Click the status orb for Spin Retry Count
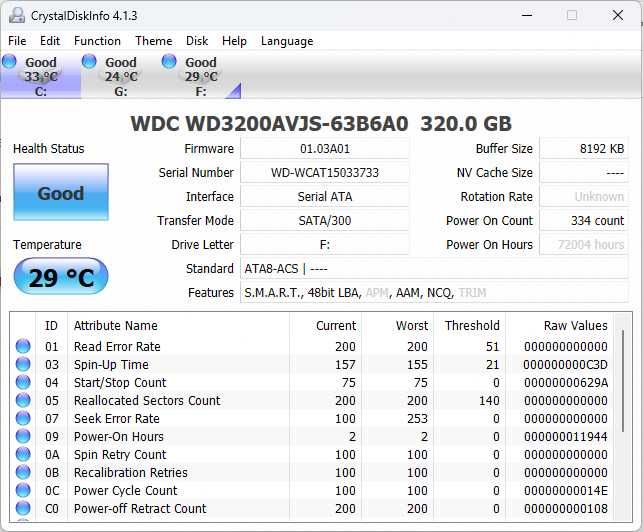This screenshot has width=643, height=532. point(23,454)
